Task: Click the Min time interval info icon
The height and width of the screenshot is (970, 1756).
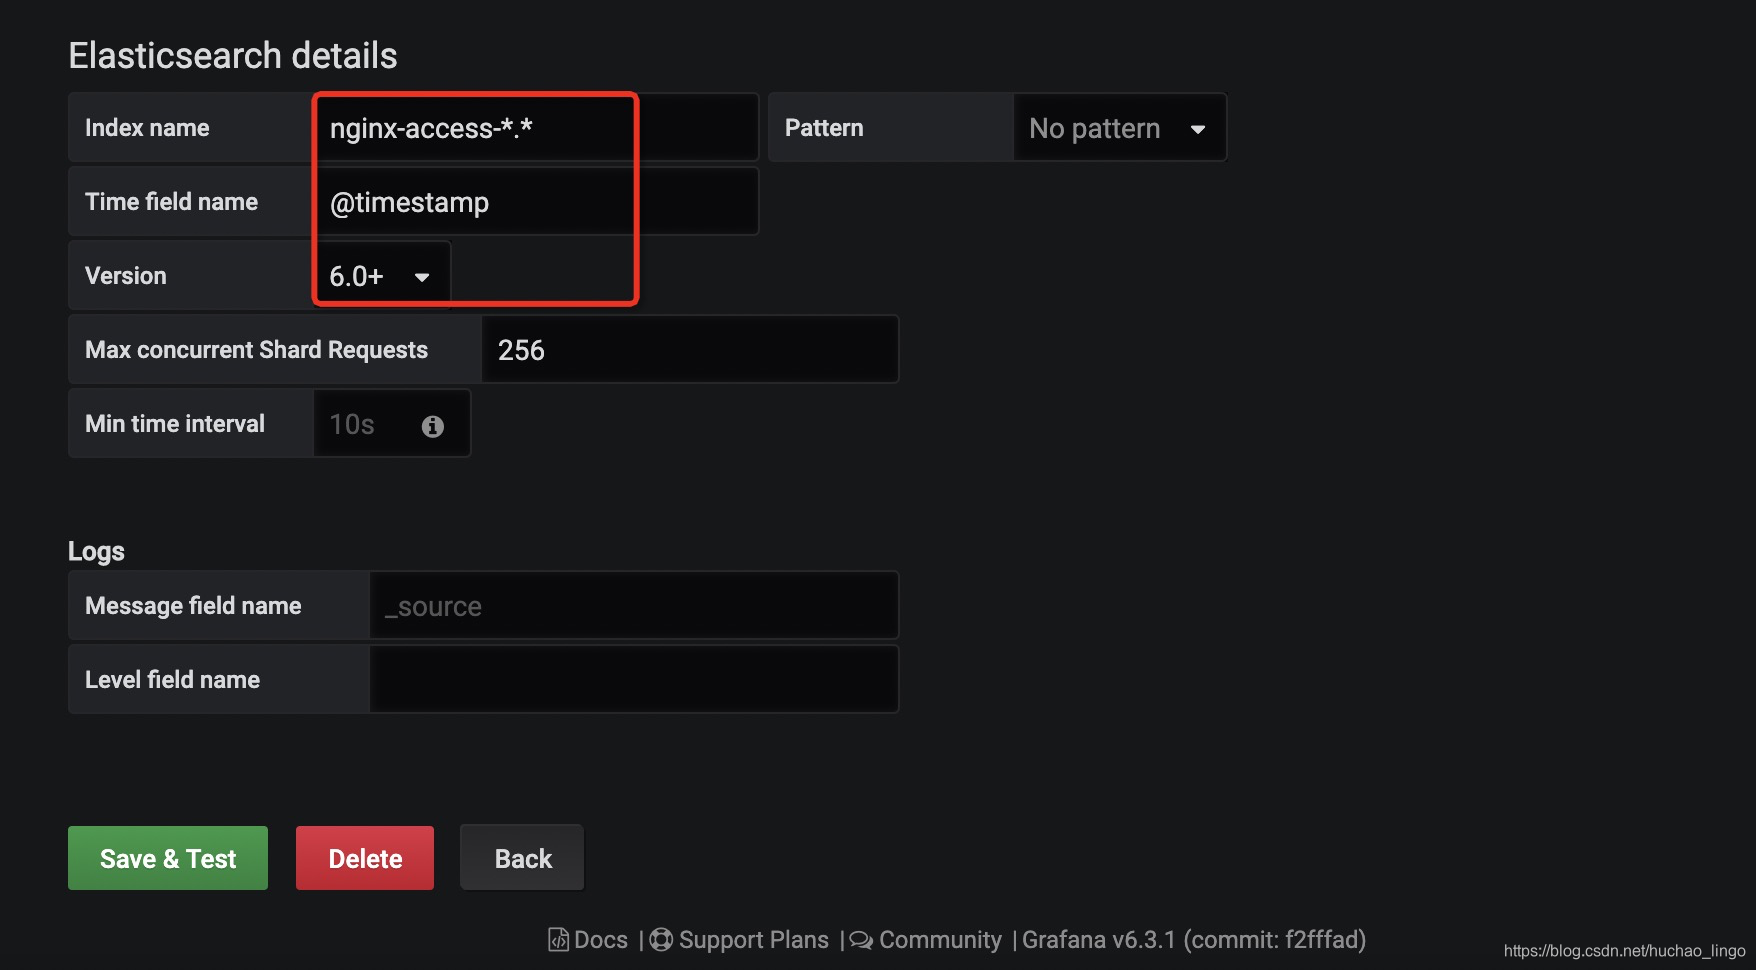Action: click(x=433, y=426)
